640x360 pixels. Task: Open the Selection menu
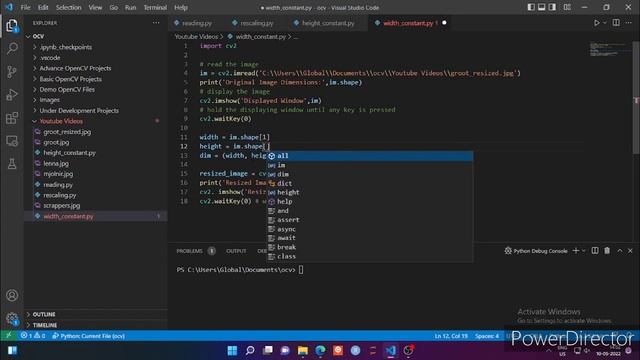click(69, 7)
